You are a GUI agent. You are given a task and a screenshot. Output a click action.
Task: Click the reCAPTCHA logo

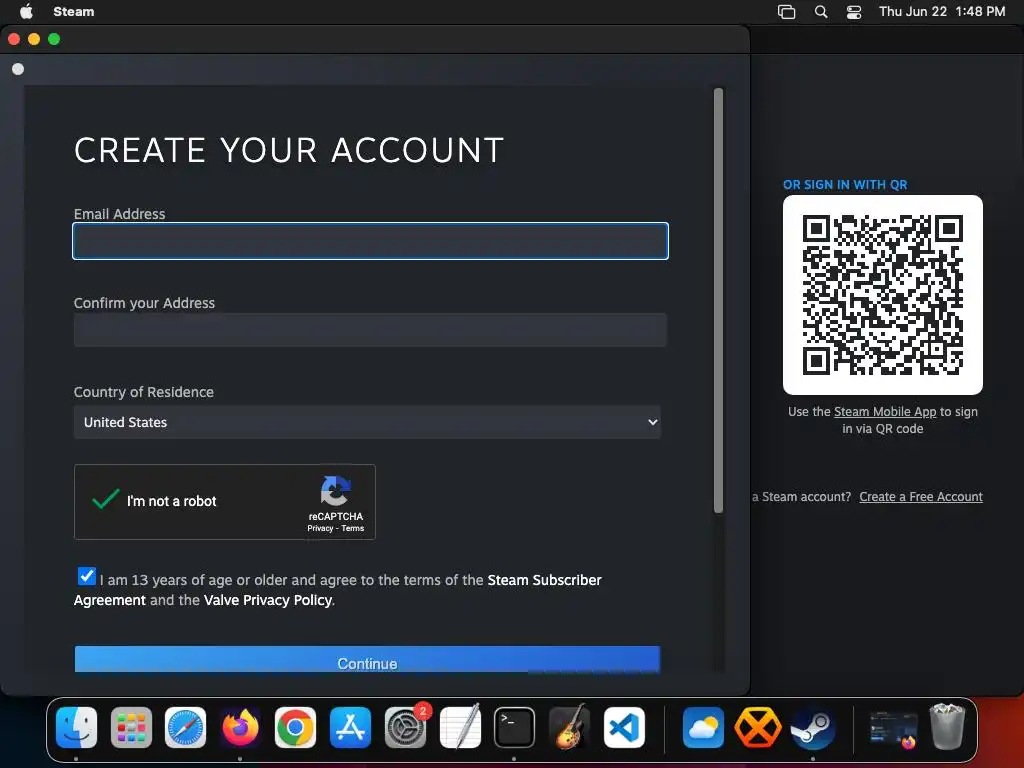[336, 491]
